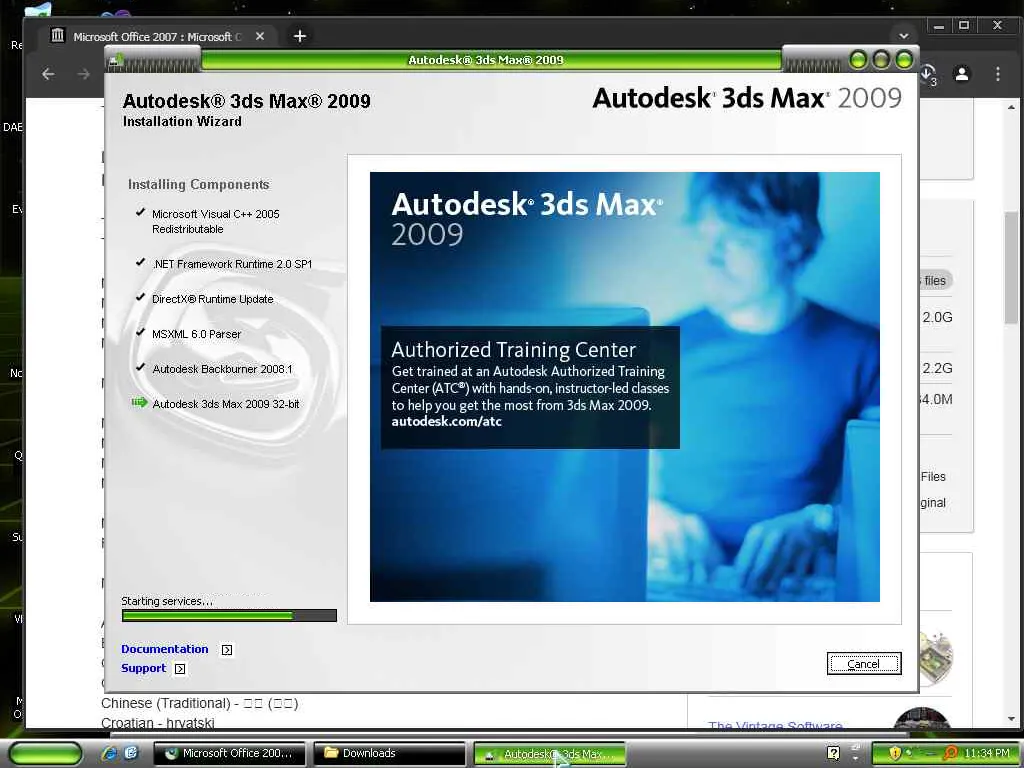The height and width of the screenshot is (768, 1024).
Task: Click the installer title bar icon
Action: pyautogui.click(x=116, y=61)
